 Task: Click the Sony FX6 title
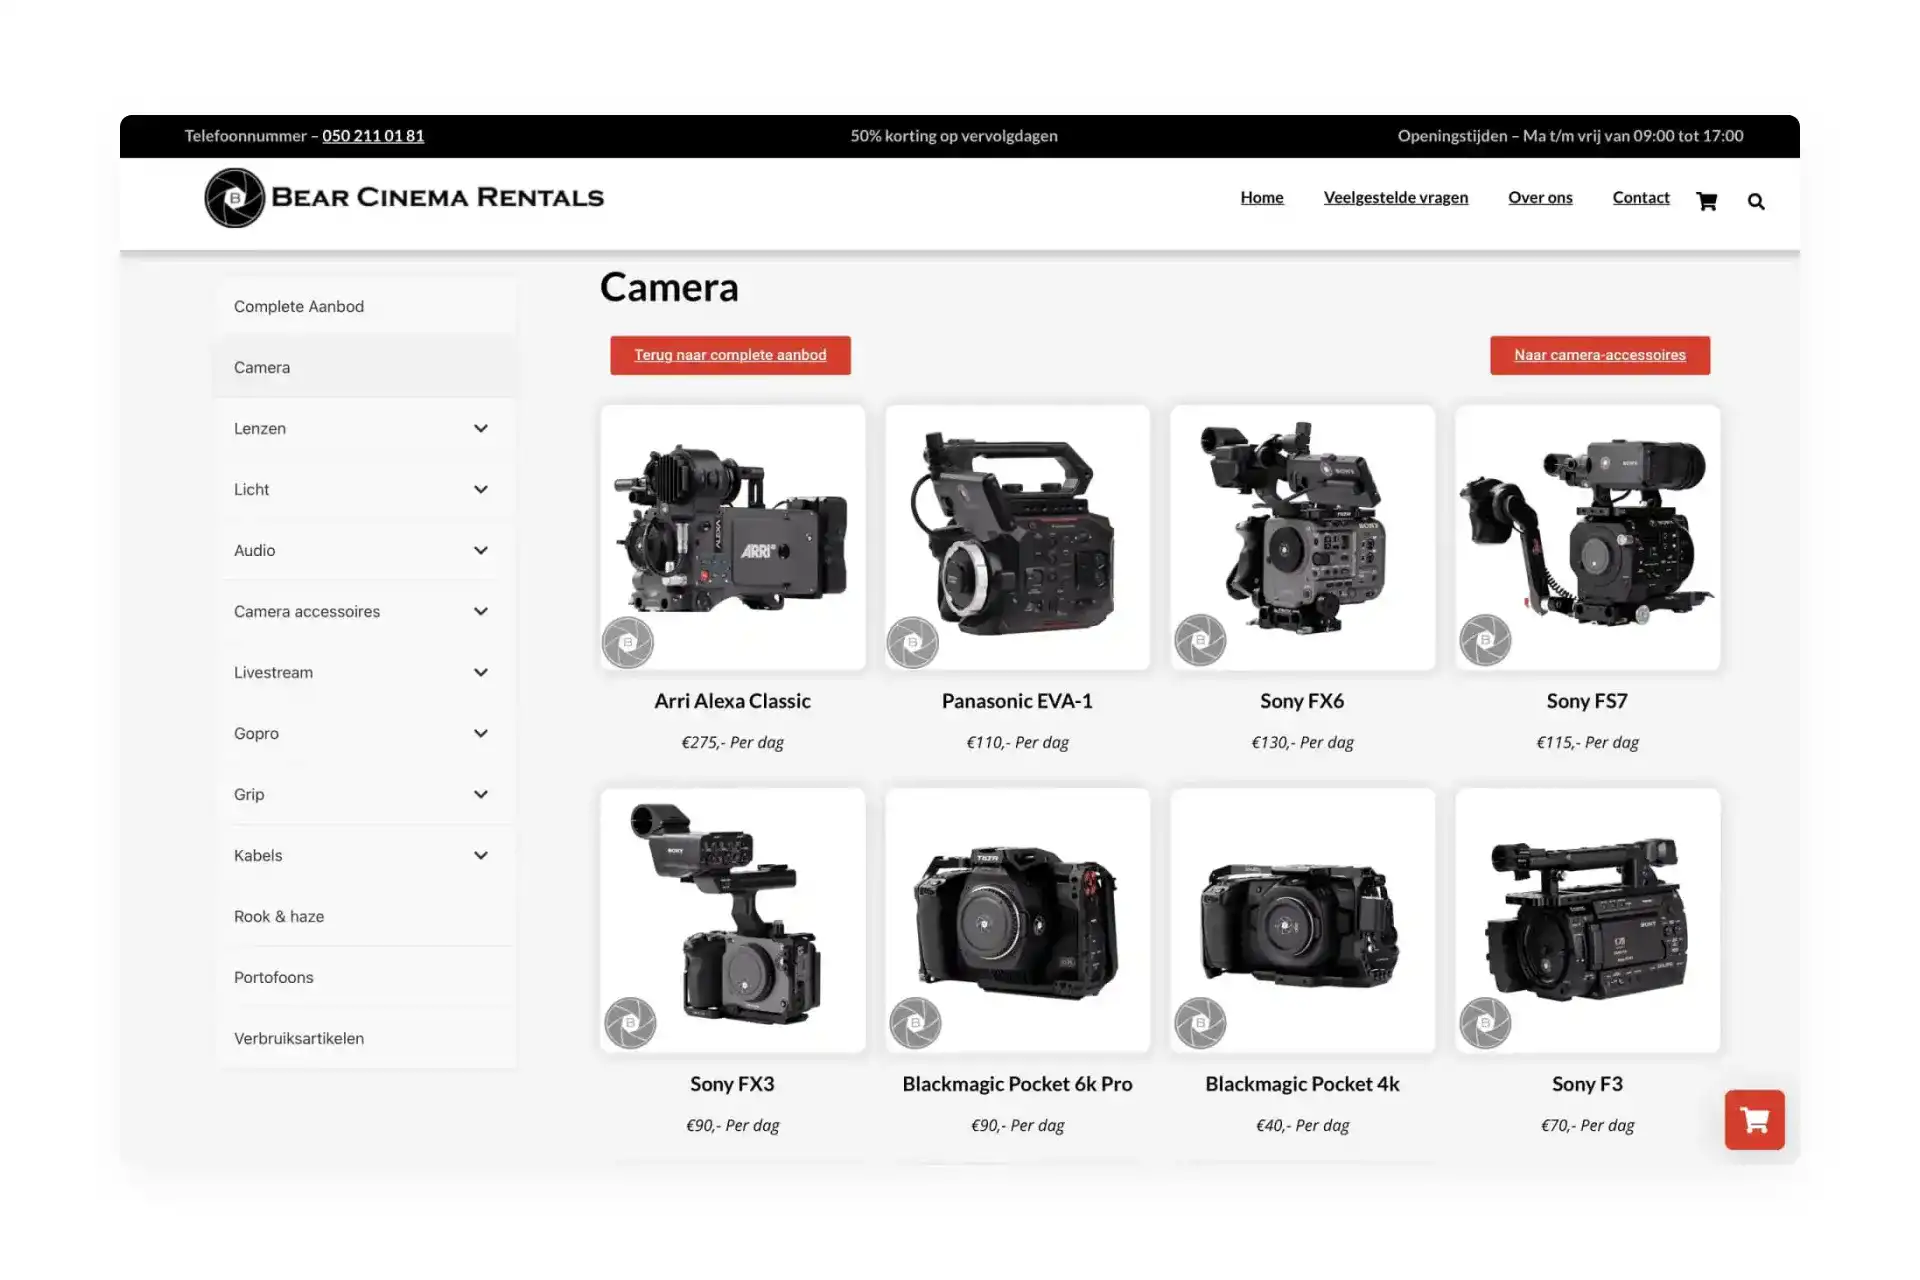[1302, 701]
